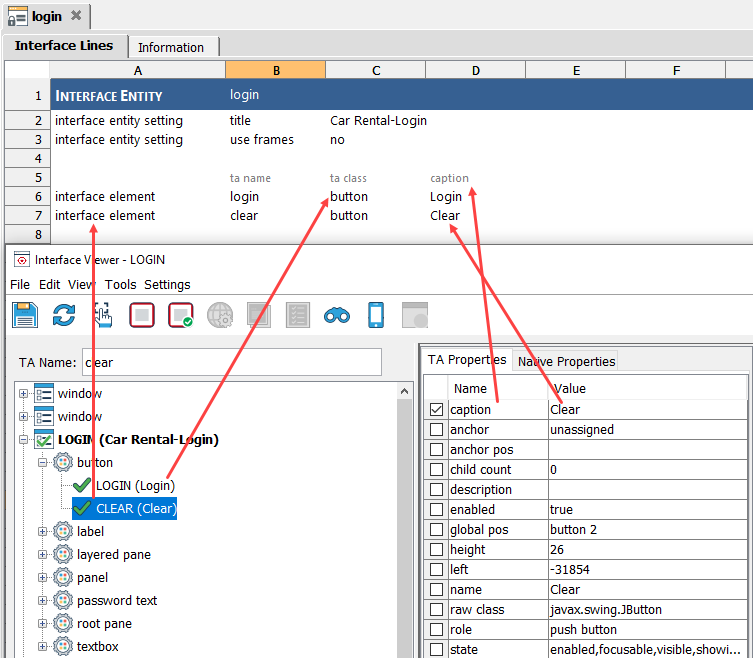Expand the second window tree node
753x658 pixels.
pos(23,416)
